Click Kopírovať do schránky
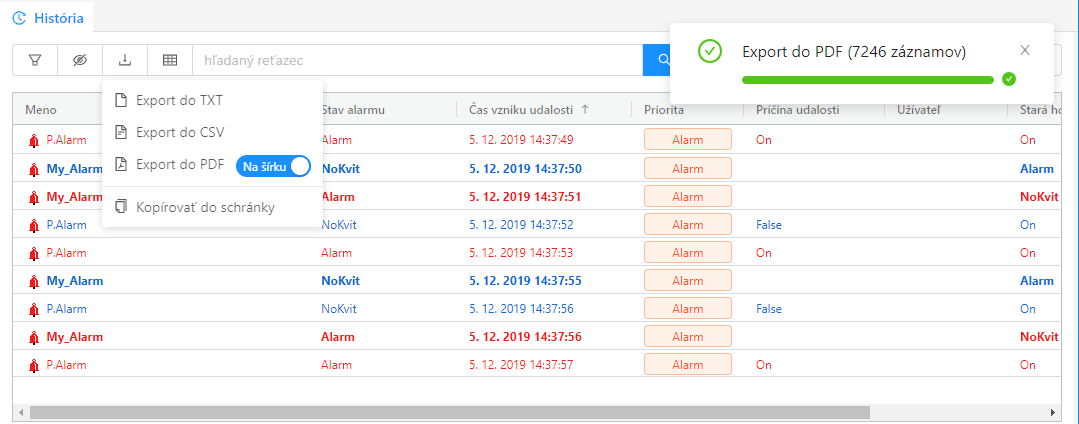The height and width of the screenshot is (424, 1079). coord(205,207)
